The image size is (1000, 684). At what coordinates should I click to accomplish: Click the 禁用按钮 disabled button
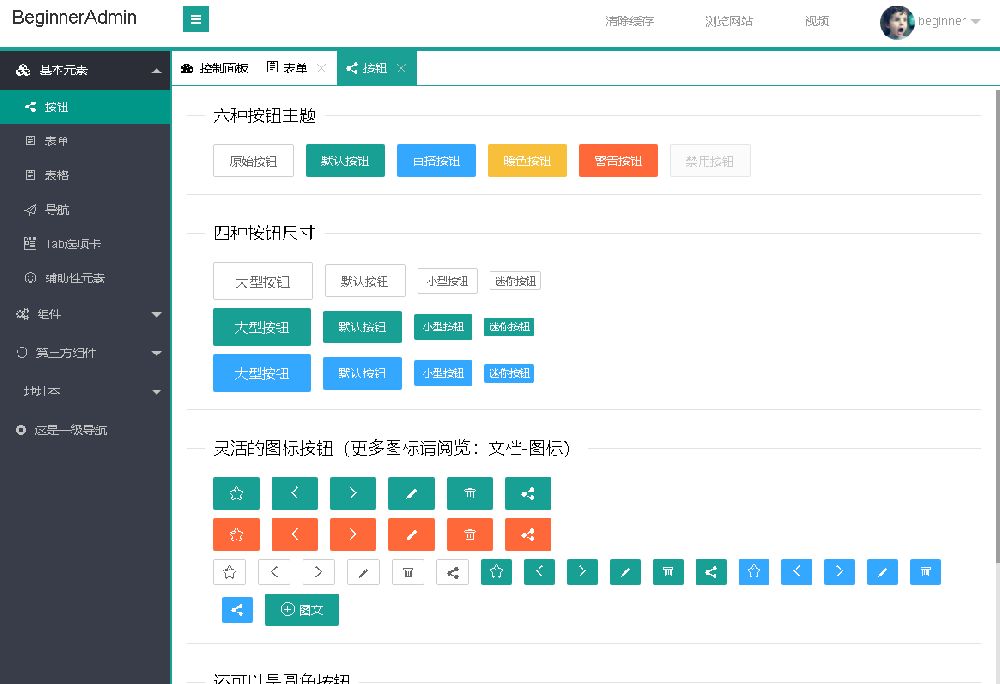pyautogui.click(x=710, y=160)
